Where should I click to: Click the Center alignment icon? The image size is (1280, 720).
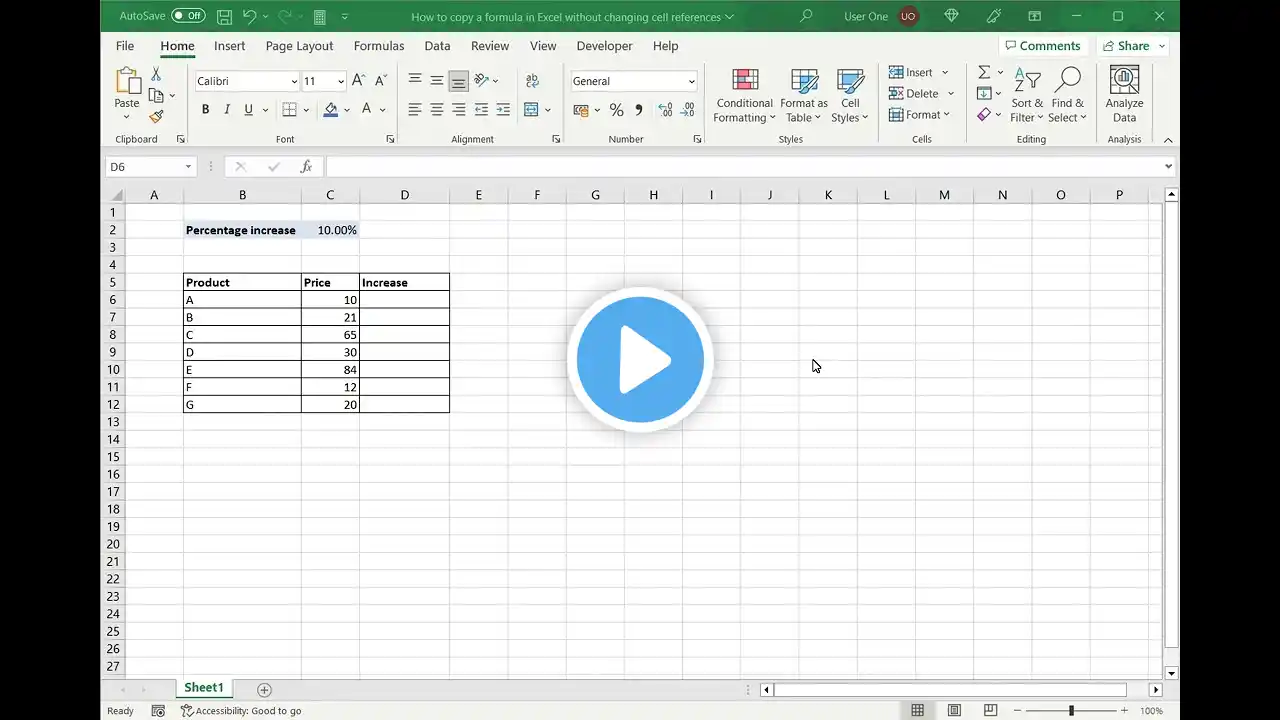click(436, 110)
